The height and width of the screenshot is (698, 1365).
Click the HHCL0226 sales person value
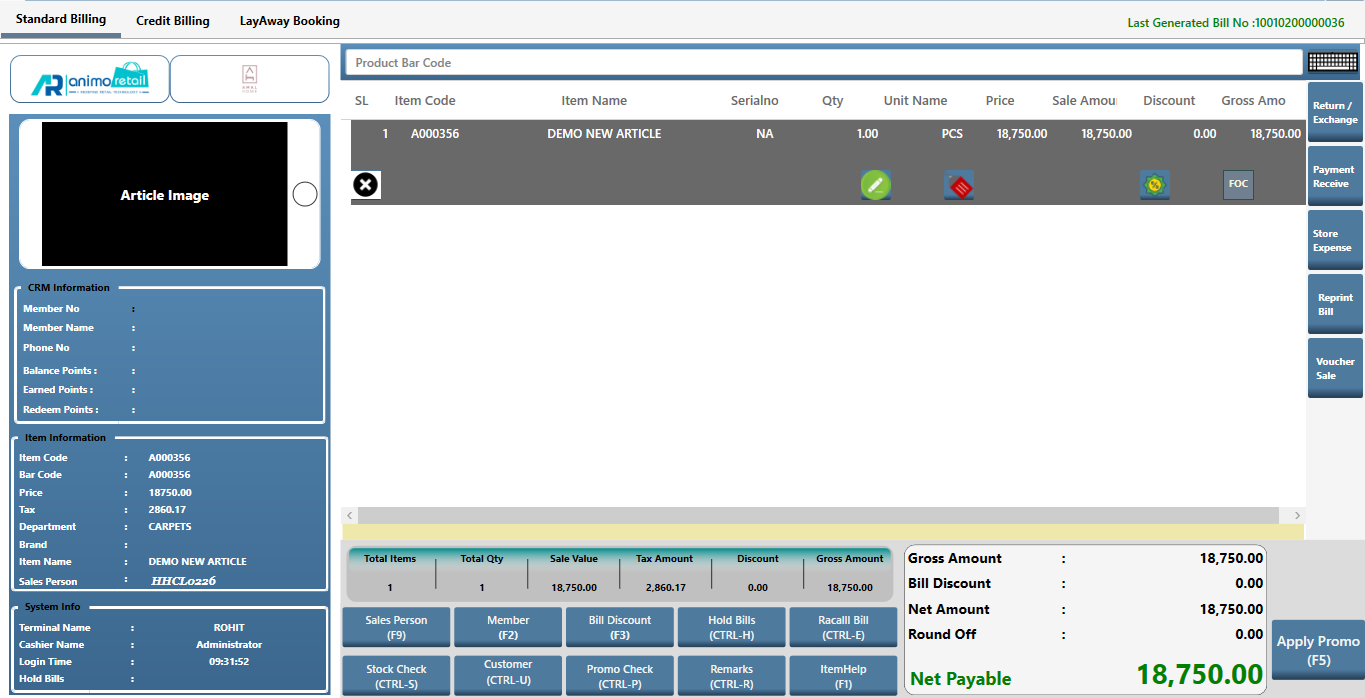184,581
